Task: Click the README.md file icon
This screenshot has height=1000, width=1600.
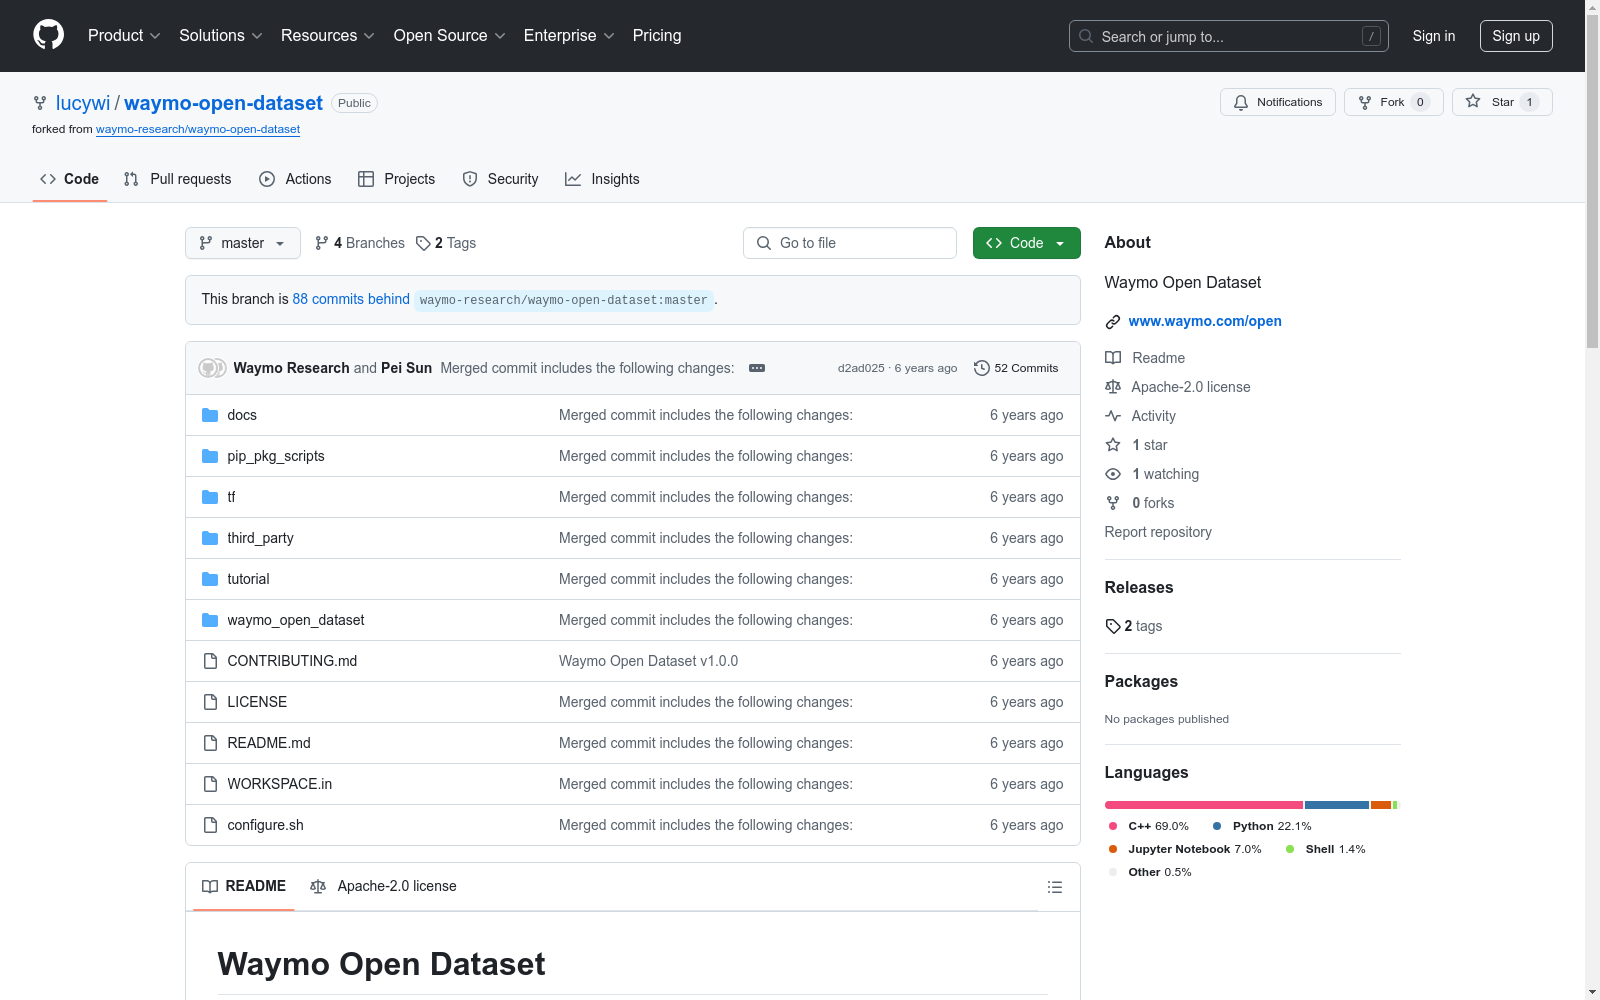Action: (x=210, y=743)
